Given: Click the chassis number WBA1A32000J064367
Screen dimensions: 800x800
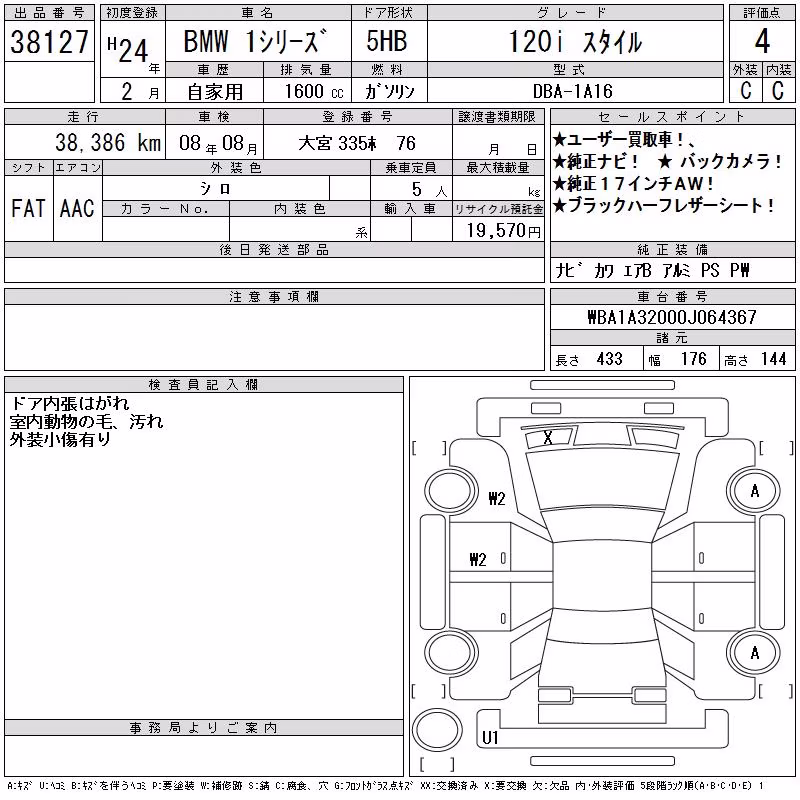Looking at the screenshot, I should point(672,317).
